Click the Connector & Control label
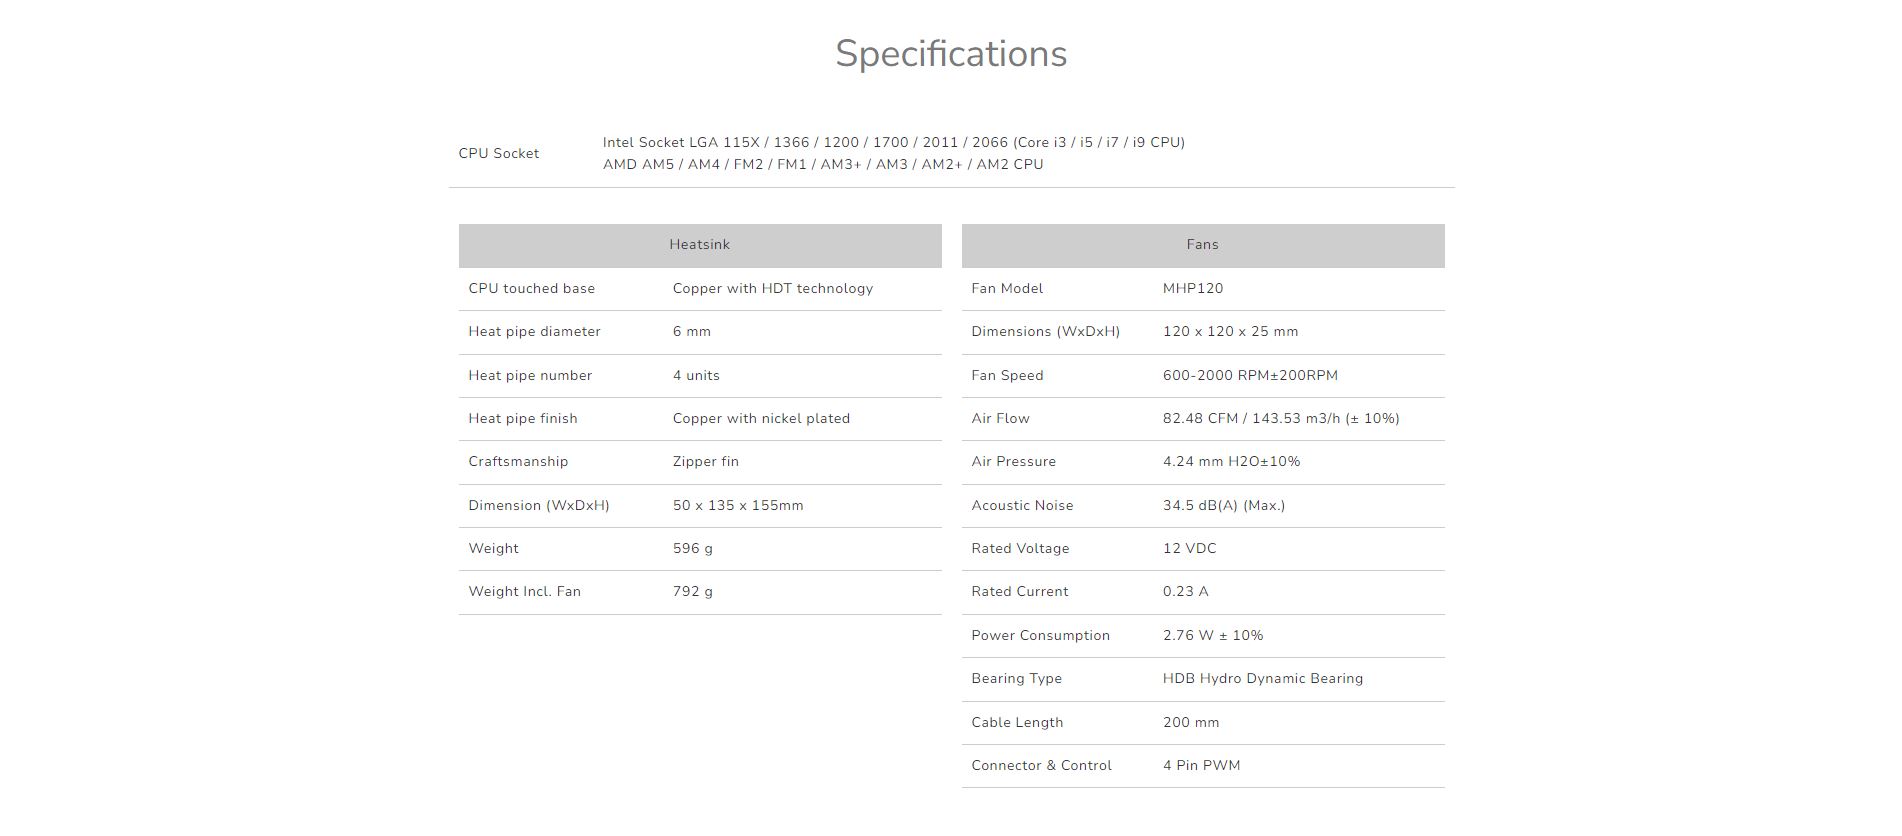The height and width of the screenshot is (836, 1902). pos(1041,766)
